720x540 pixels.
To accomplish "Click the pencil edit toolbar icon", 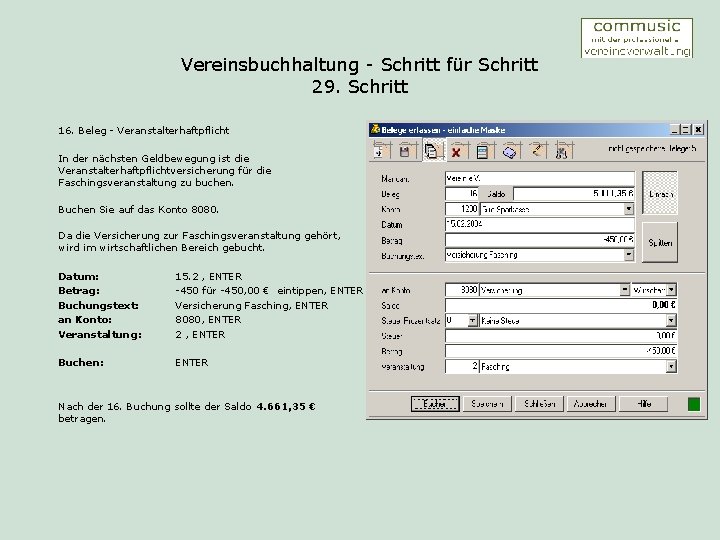I will pyautogui.click(x=537, y=151).
